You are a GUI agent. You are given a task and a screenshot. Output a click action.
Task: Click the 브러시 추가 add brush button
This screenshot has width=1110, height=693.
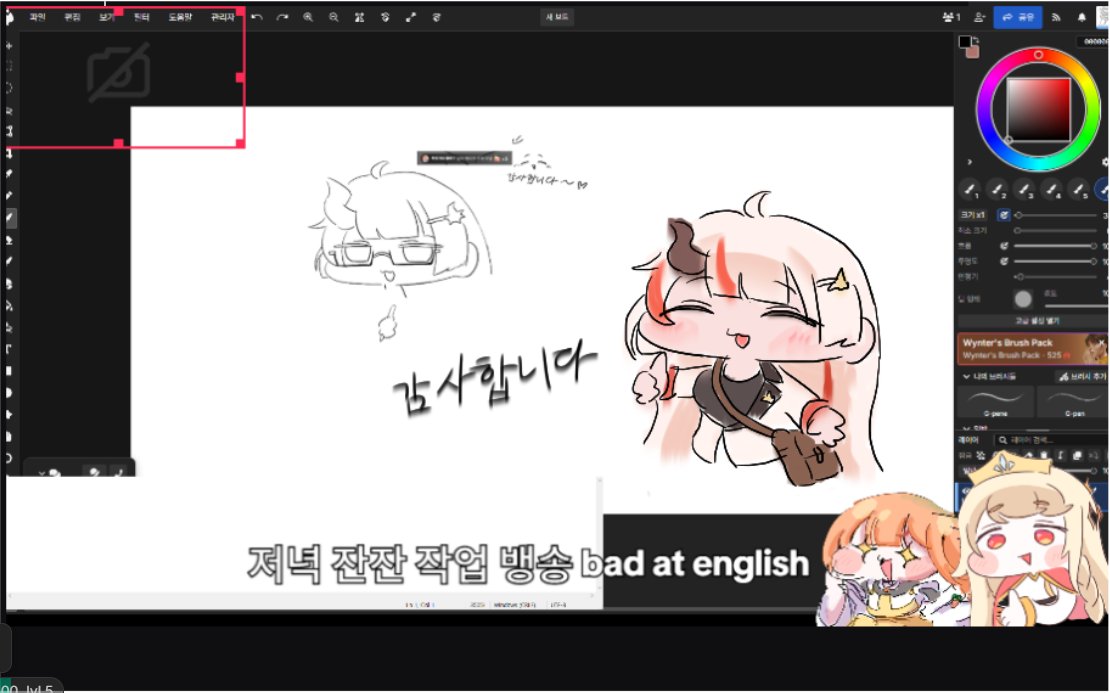pyautogui.click(x=1081, y=377)
